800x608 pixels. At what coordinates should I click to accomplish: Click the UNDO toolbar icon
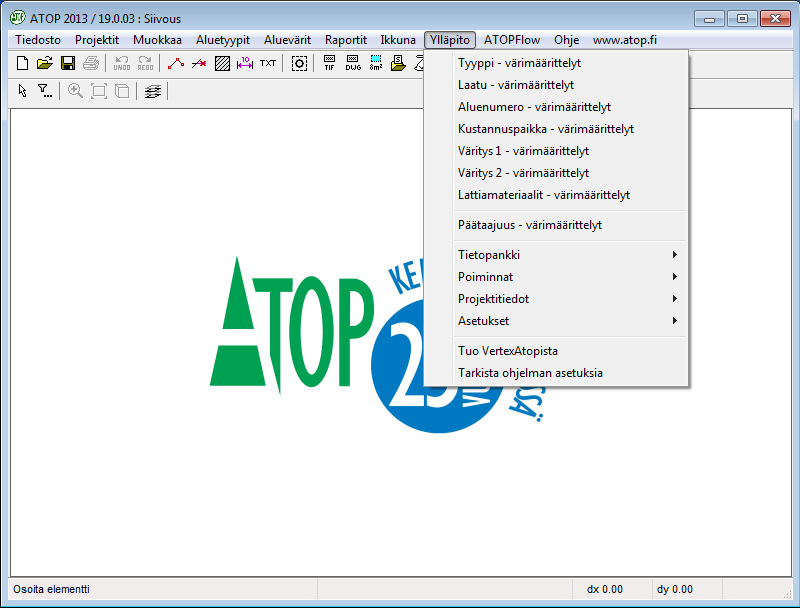click(122, 63)
